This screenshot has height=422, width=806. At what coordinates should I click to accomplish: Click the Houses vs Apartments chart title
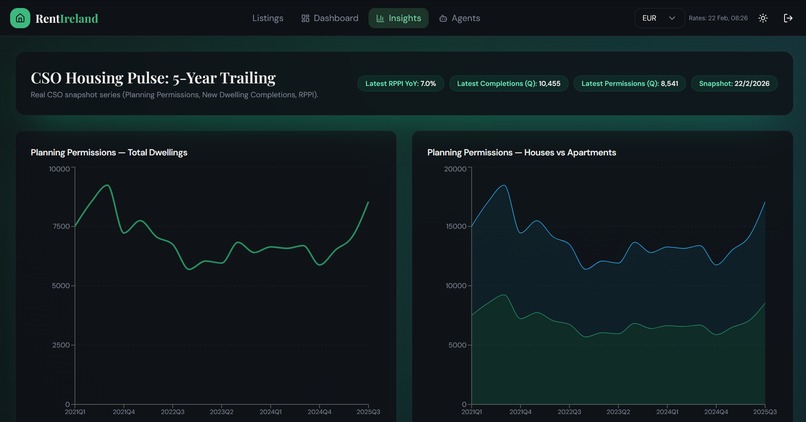[x=522, y=153]
